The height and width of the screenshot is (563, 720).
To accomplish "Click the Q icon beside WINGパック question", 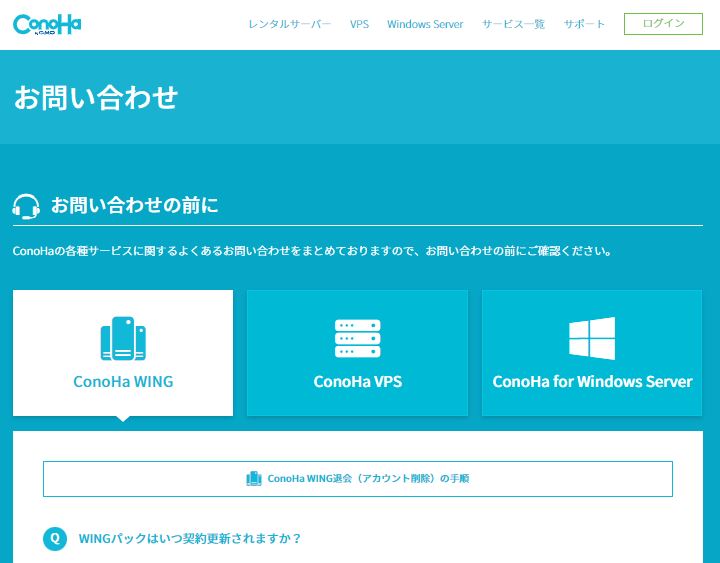I will point(55,539).
